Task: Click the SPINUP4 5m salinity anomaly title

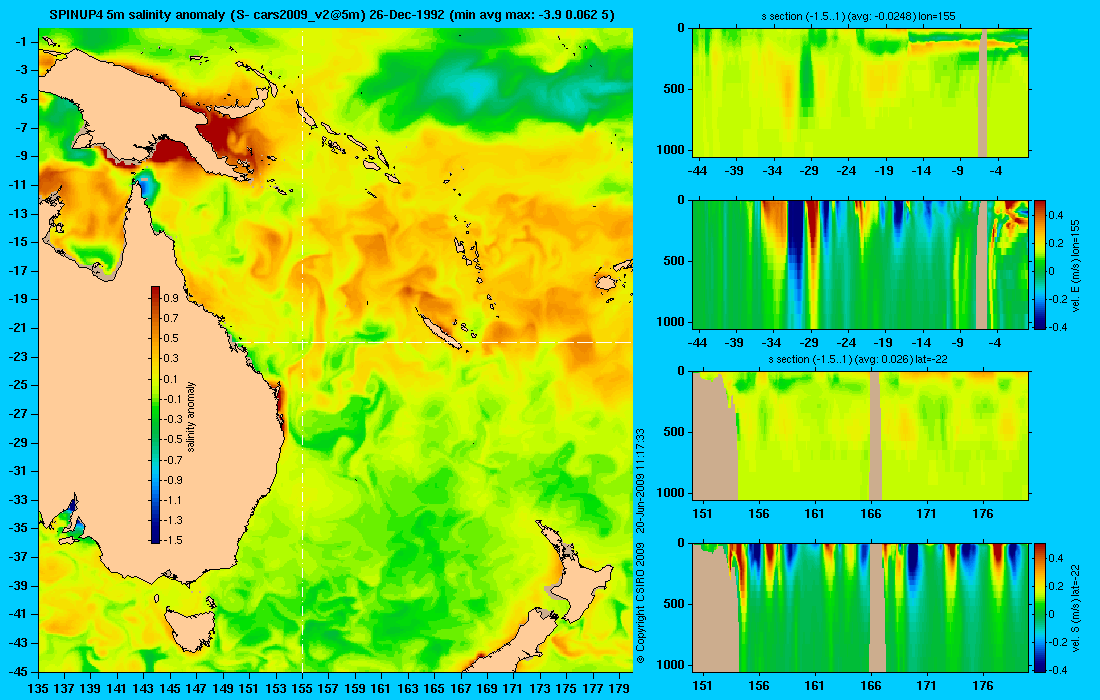Action: pos(332,15)
